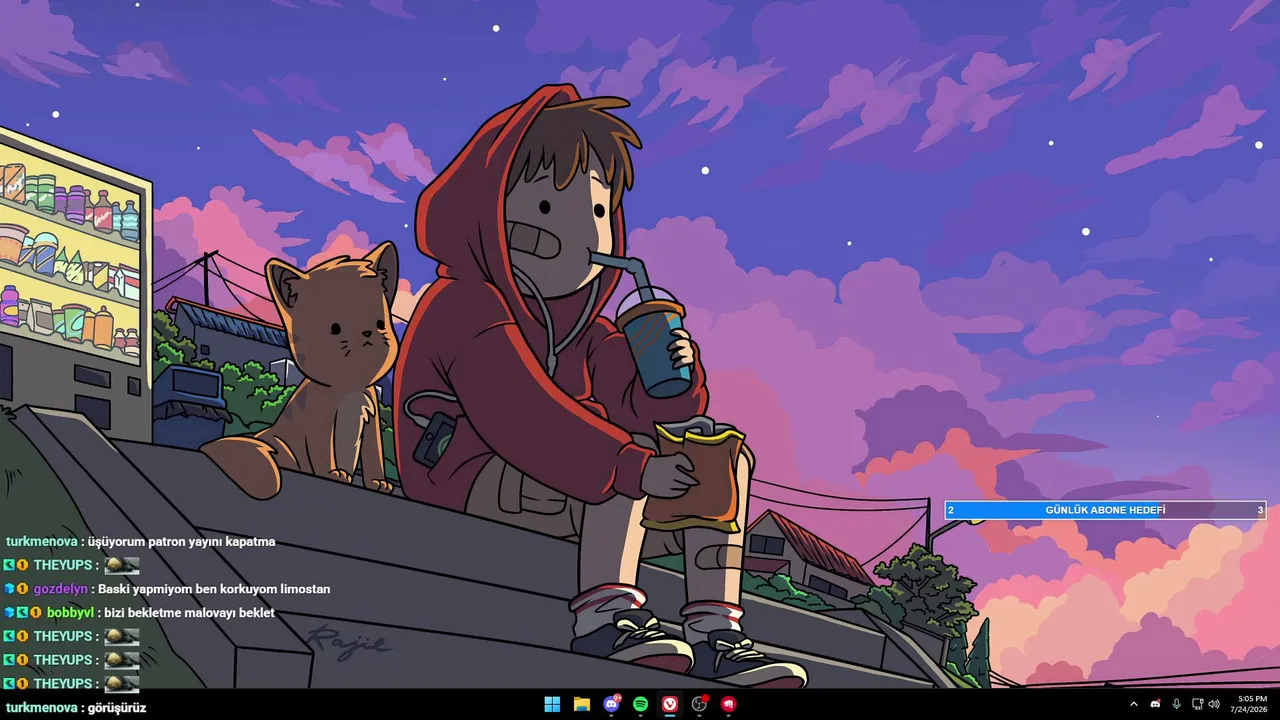This screenshot has height=720, width=1280.
Task: Open Discord from the taskbar
Action: pos(611,704)
